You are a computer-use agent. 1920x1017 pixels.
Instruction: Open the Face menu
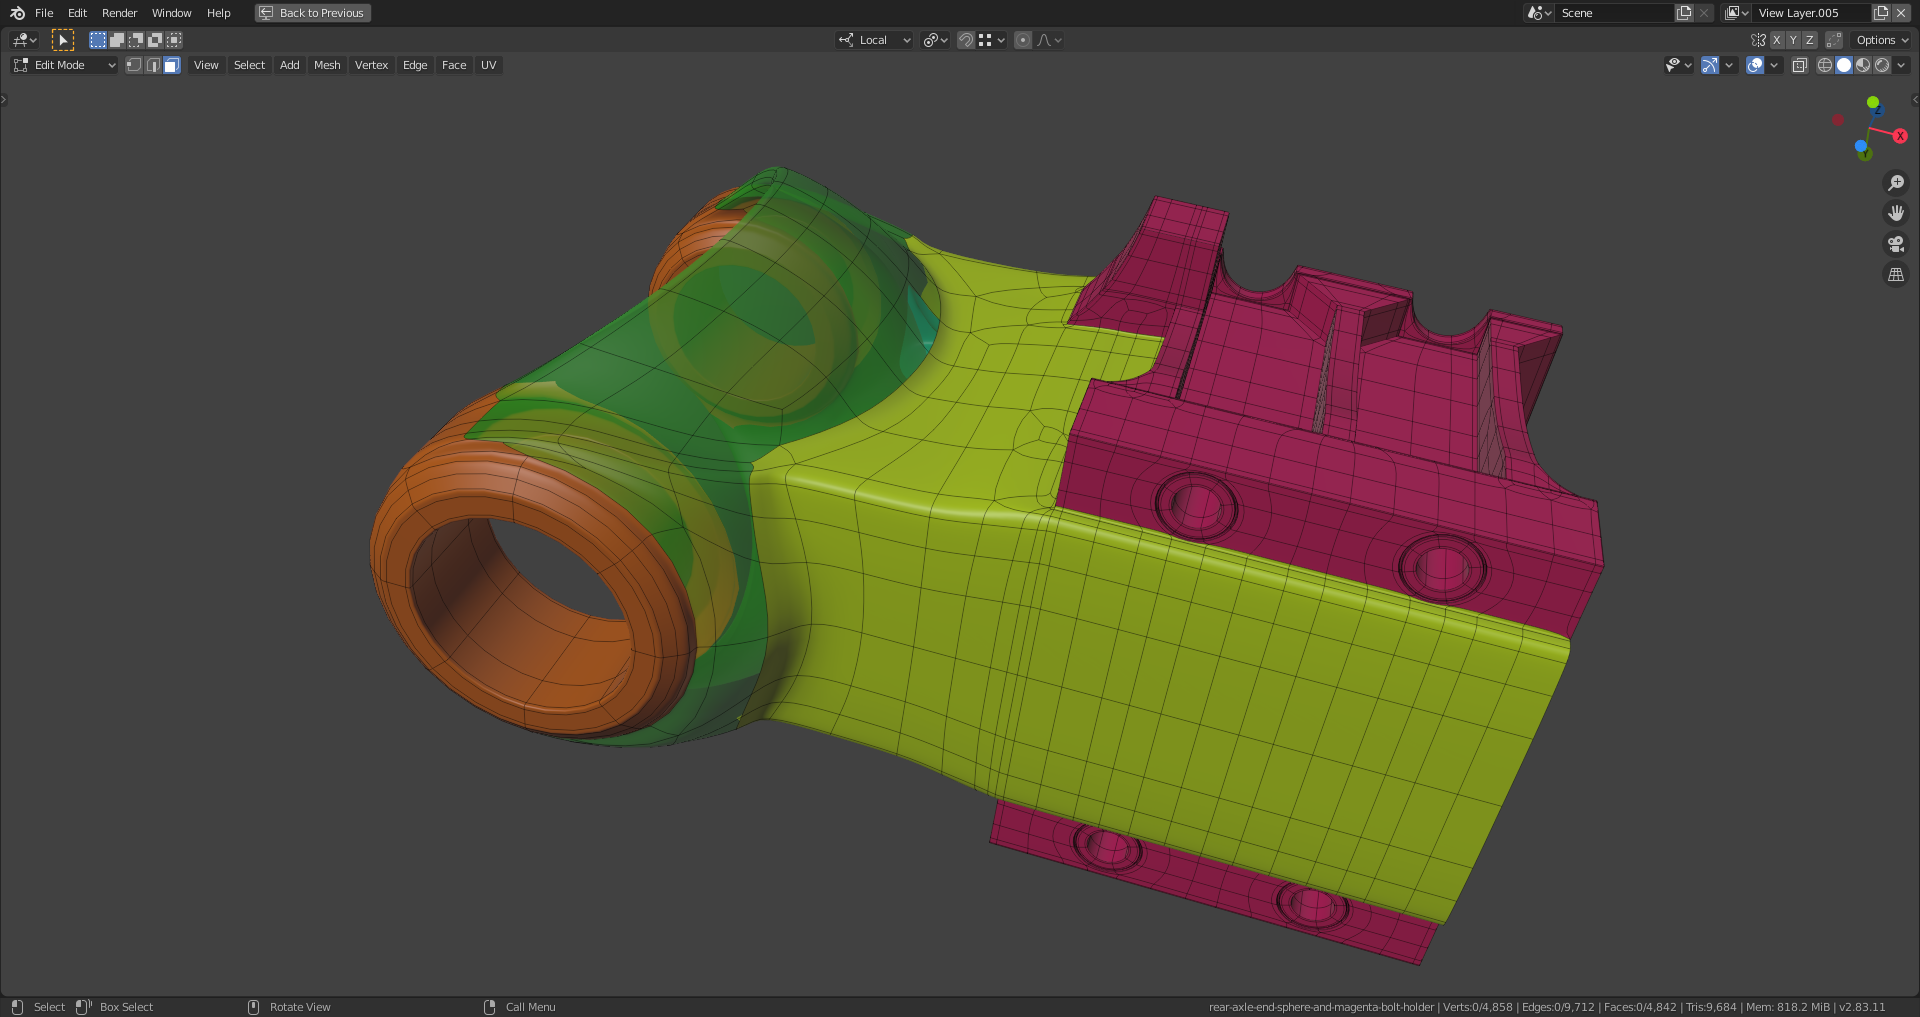[x=454, y=65]
